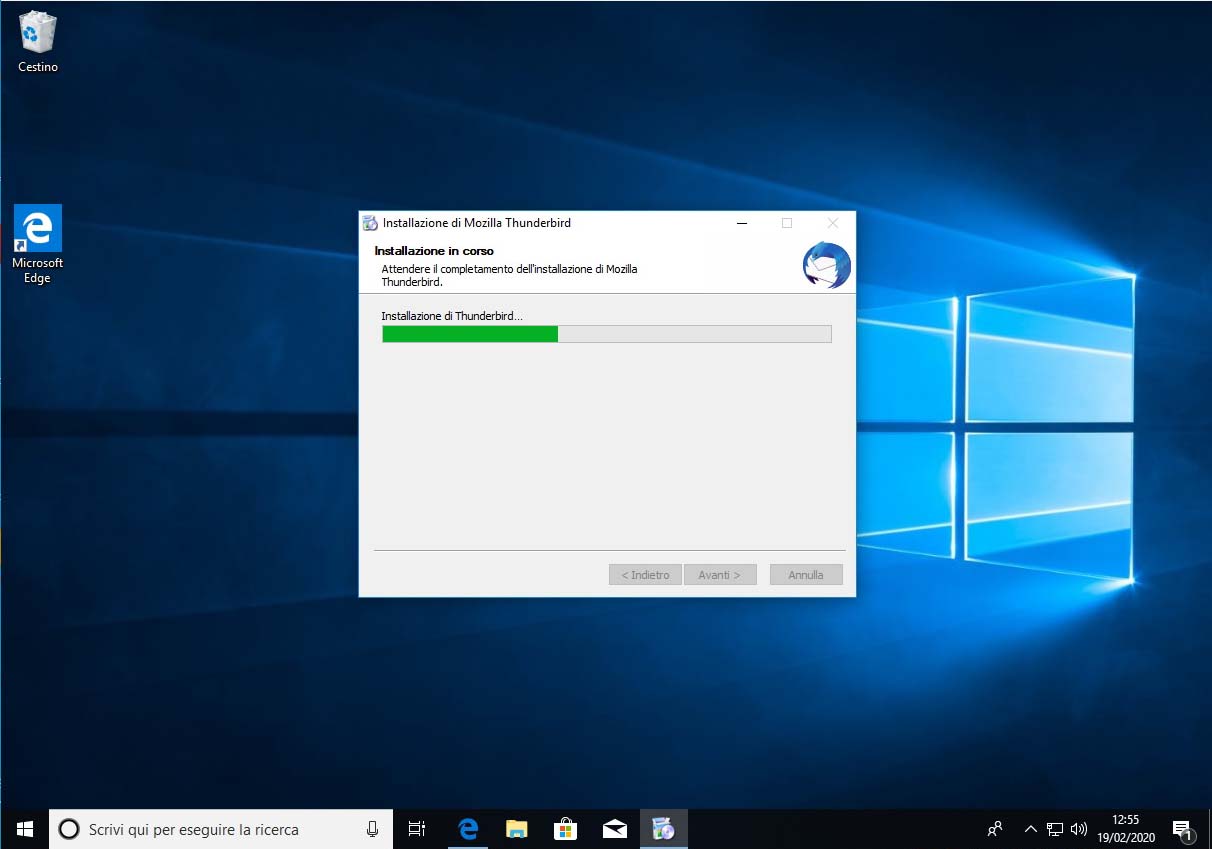
Task: Open Microsoft Store from the taskbar
Action: [565, 829]
